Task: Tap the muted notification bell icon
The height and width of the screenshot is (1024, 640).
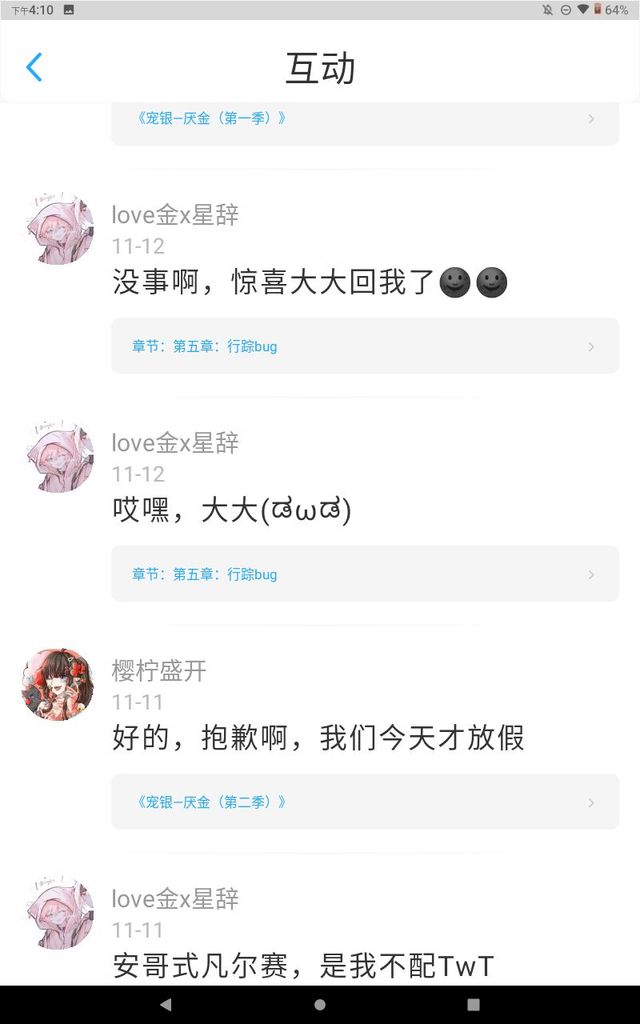Action: tap(547, 10)
